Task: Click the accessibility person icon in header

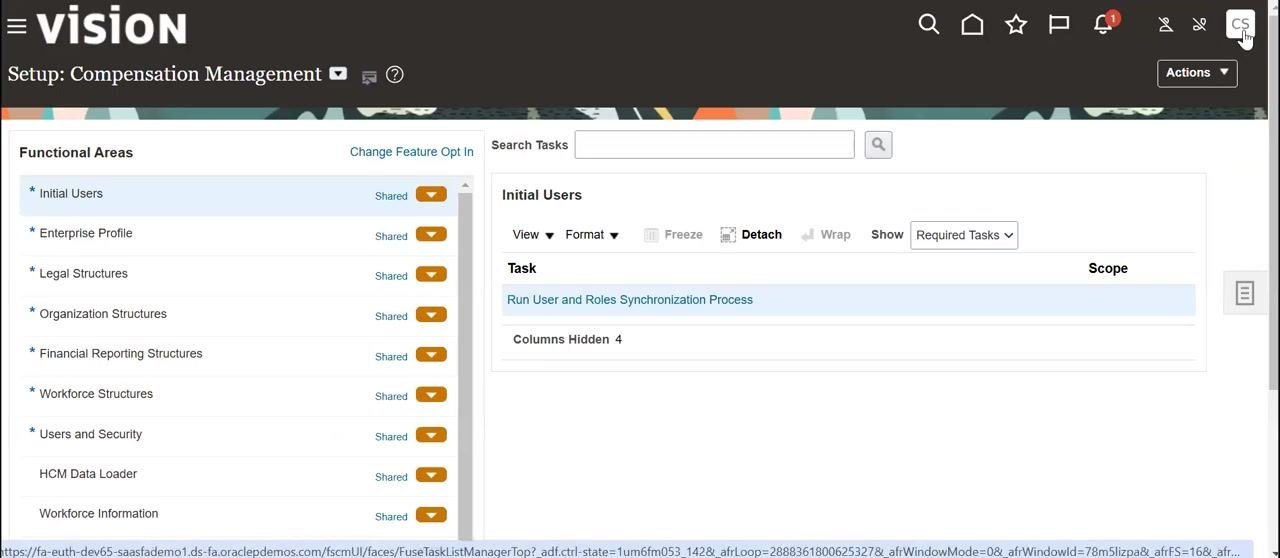Action: 1165,24
